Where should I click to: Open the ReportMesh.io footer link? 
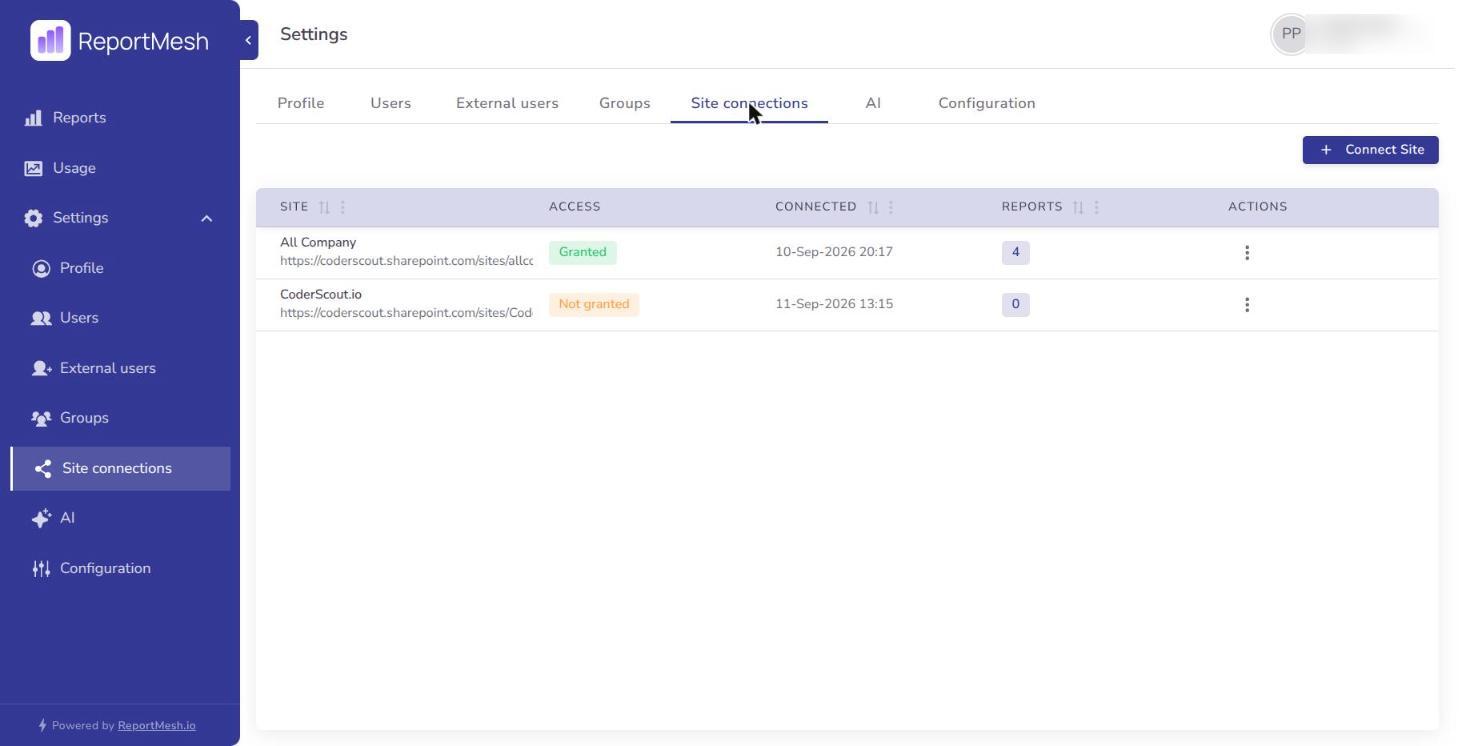point(157,726)
